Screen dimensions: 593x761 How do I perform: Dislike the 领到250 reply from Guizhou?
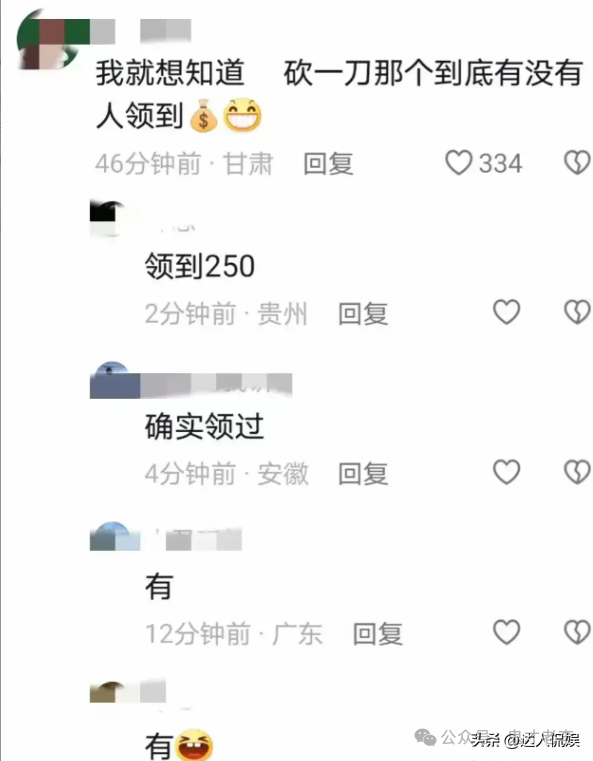(x=577, y=312)
